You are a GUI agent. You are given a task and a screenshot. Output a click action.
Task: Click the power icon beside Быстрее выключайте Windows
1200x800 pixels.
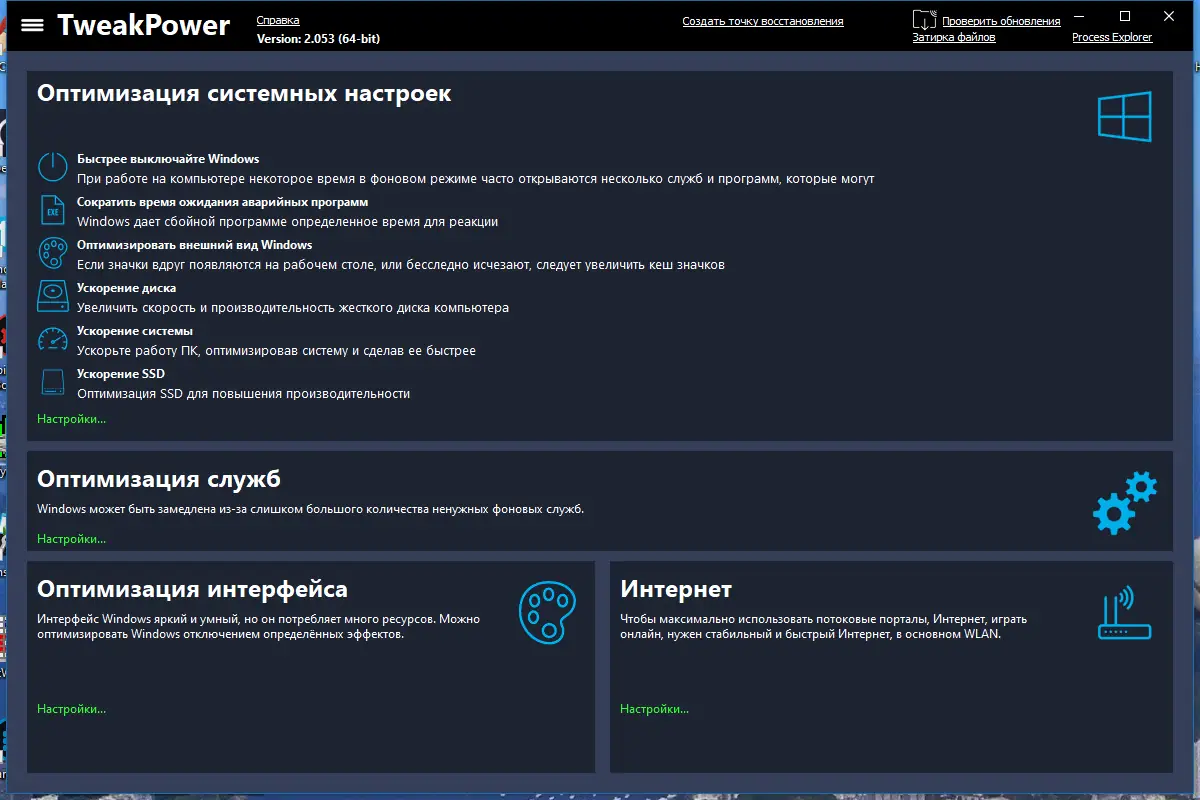[x=52, y=167]
